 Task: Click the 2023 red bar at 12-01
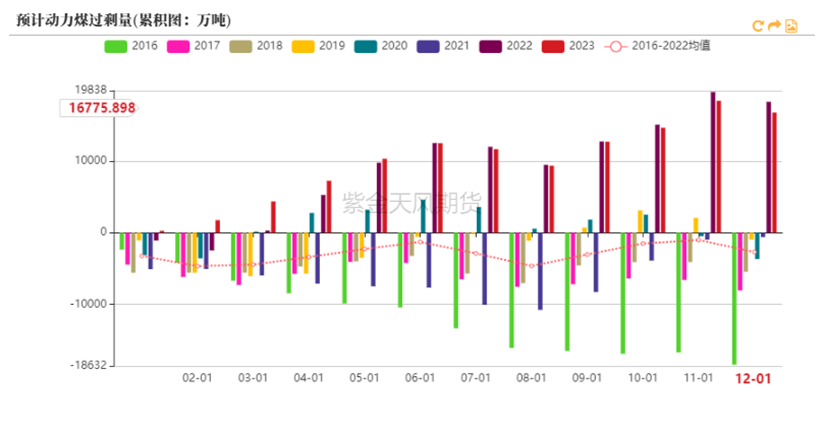[774, 172]
